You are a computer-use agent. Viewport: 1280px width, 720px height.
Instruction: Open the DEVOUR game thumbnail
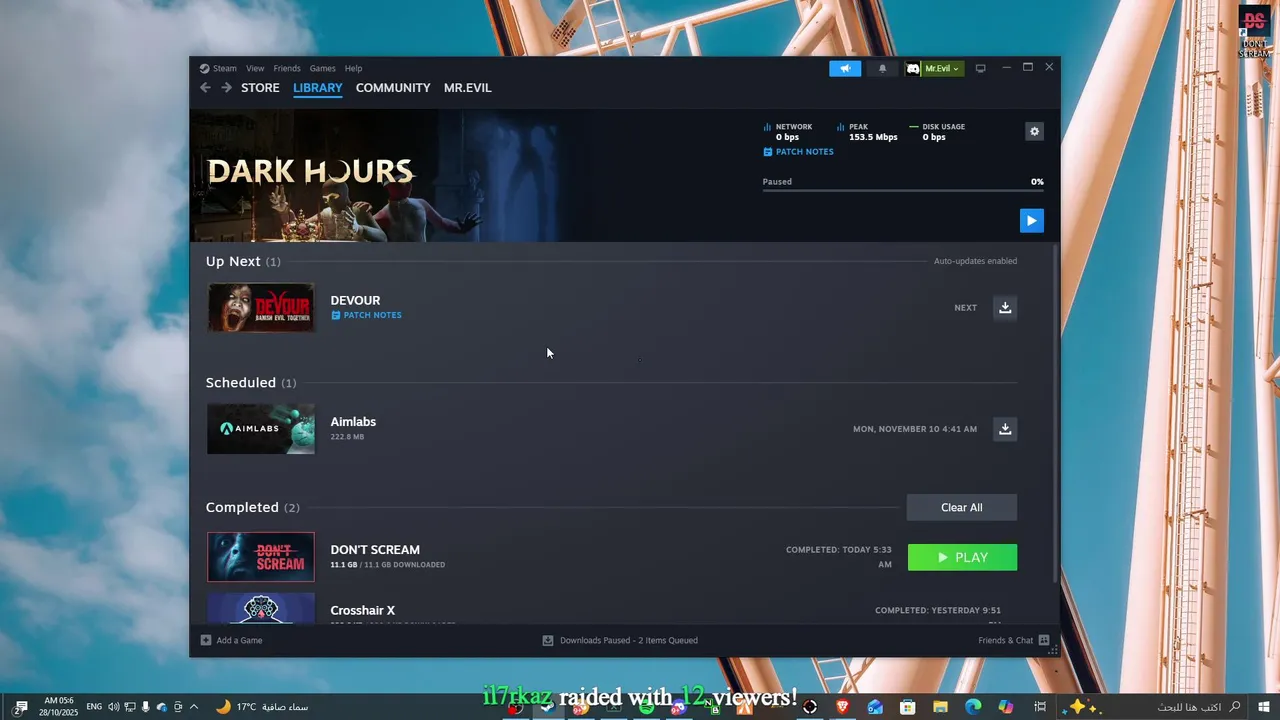tap(261, 307)
